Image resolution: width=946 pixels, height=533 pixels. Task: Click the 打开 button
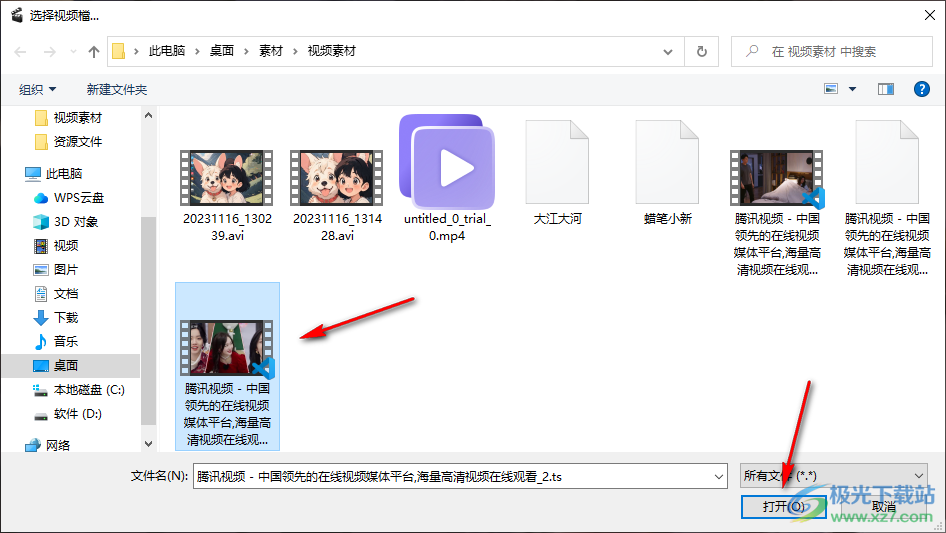(783, 507)
